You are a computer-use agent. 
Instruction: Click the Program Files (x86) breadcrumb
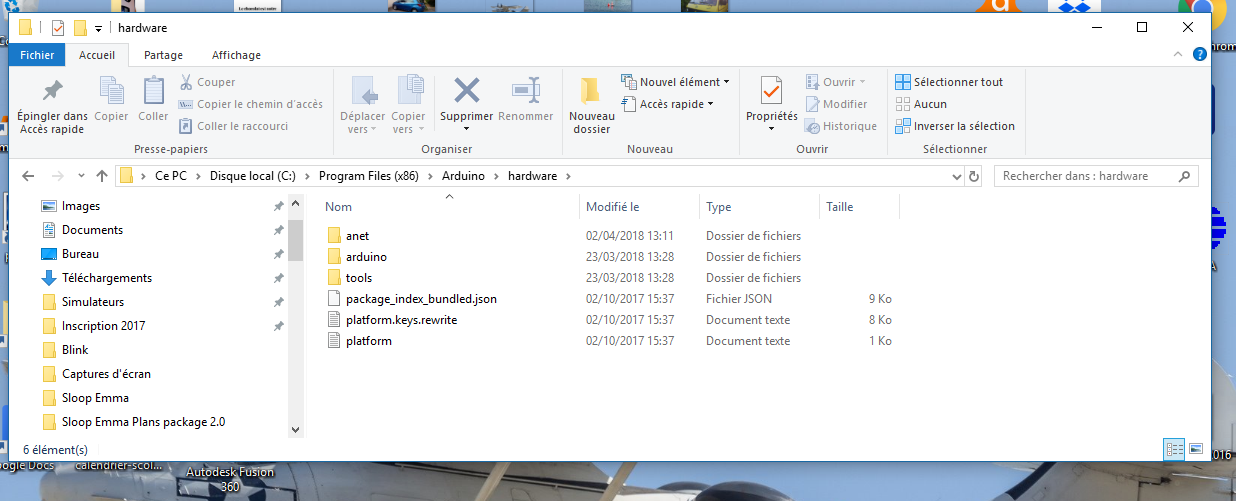pos(368,176)
